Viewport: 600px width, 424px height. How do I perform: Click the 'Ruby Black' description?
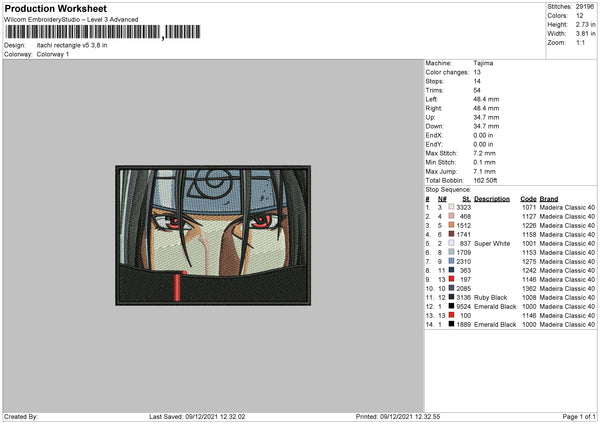[x=491, y=297]
